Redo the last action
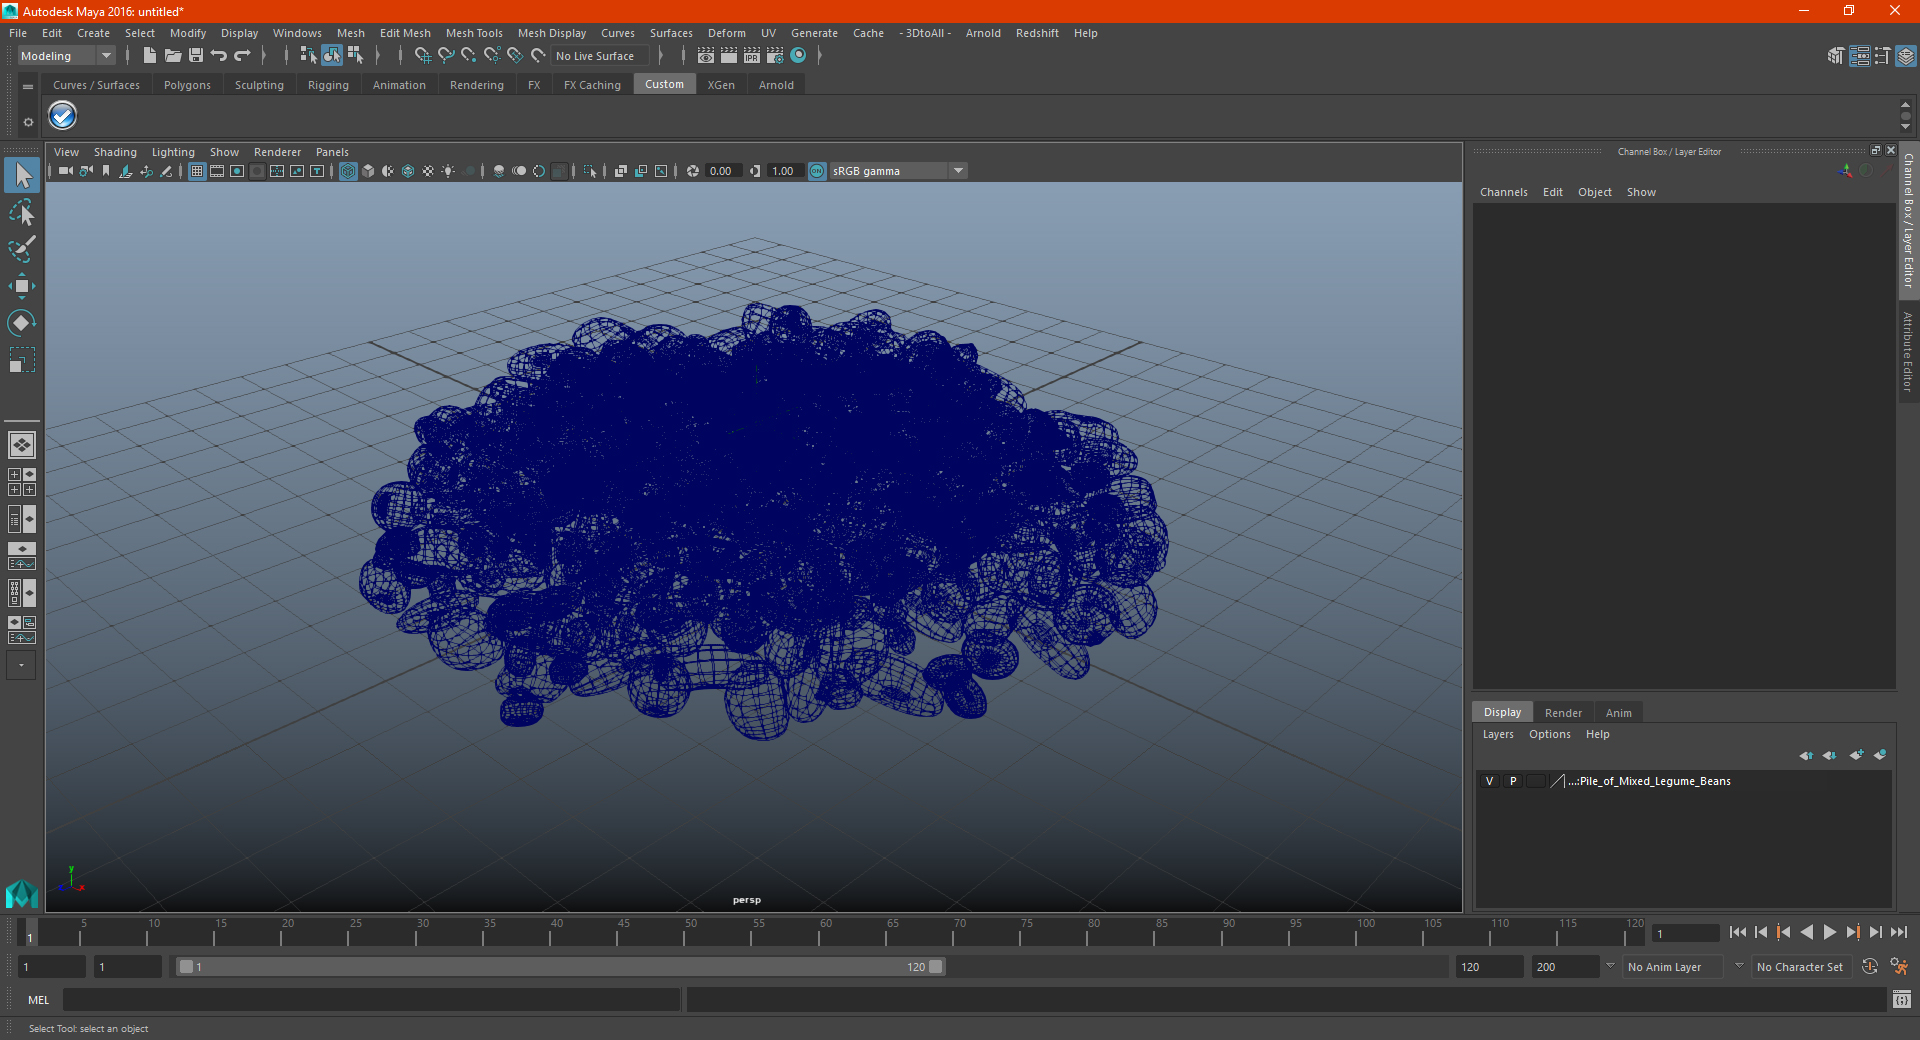Screen dimensions: 1920x1040 point(242,56)
